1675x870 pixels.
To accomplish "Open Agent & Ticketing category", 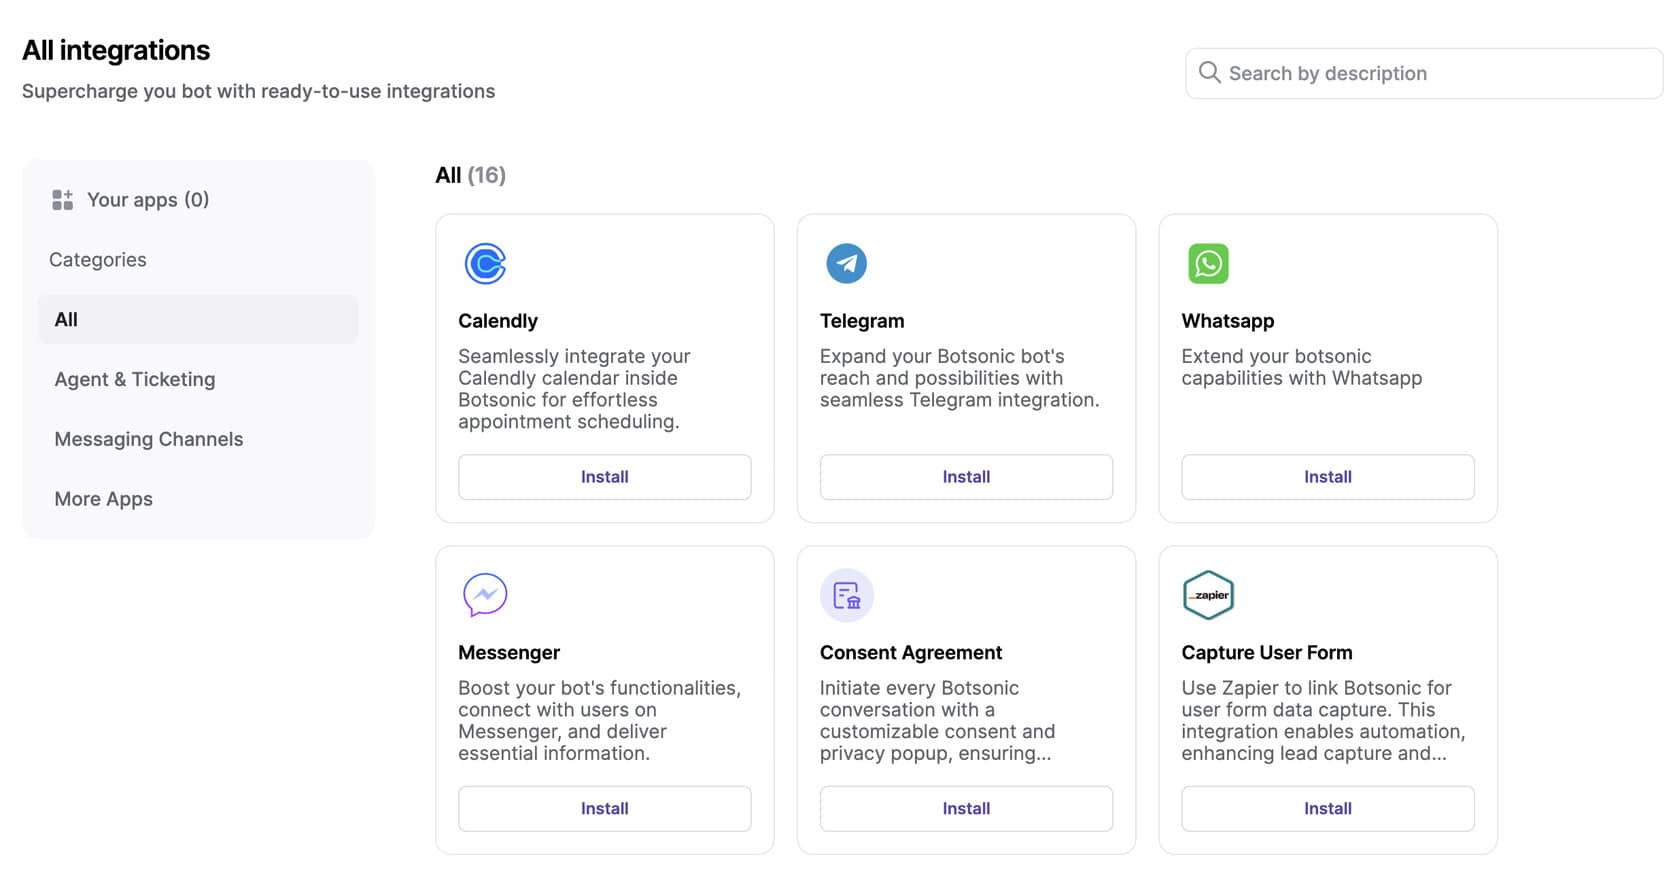I will (x=135, y=380).
